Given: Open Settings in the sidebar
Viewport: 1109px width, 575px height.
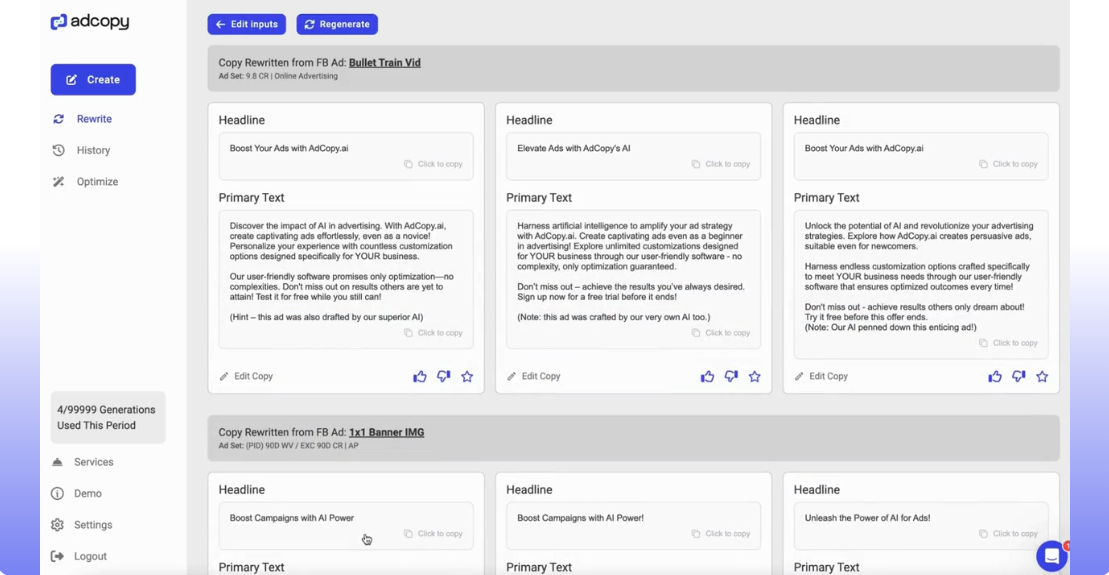Looking at the screenshot, I should pyautogui.click(x=93, y=525).
